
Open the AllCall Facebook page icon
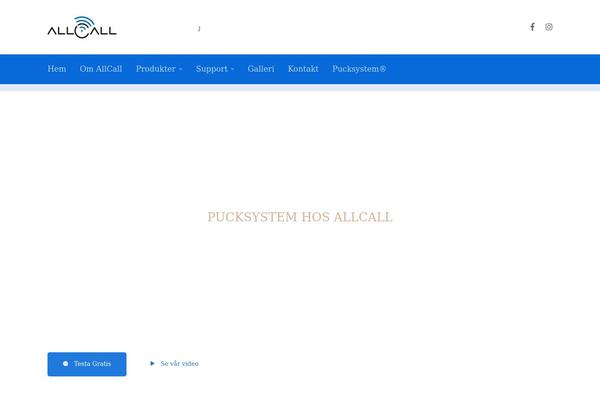point(532,27)
